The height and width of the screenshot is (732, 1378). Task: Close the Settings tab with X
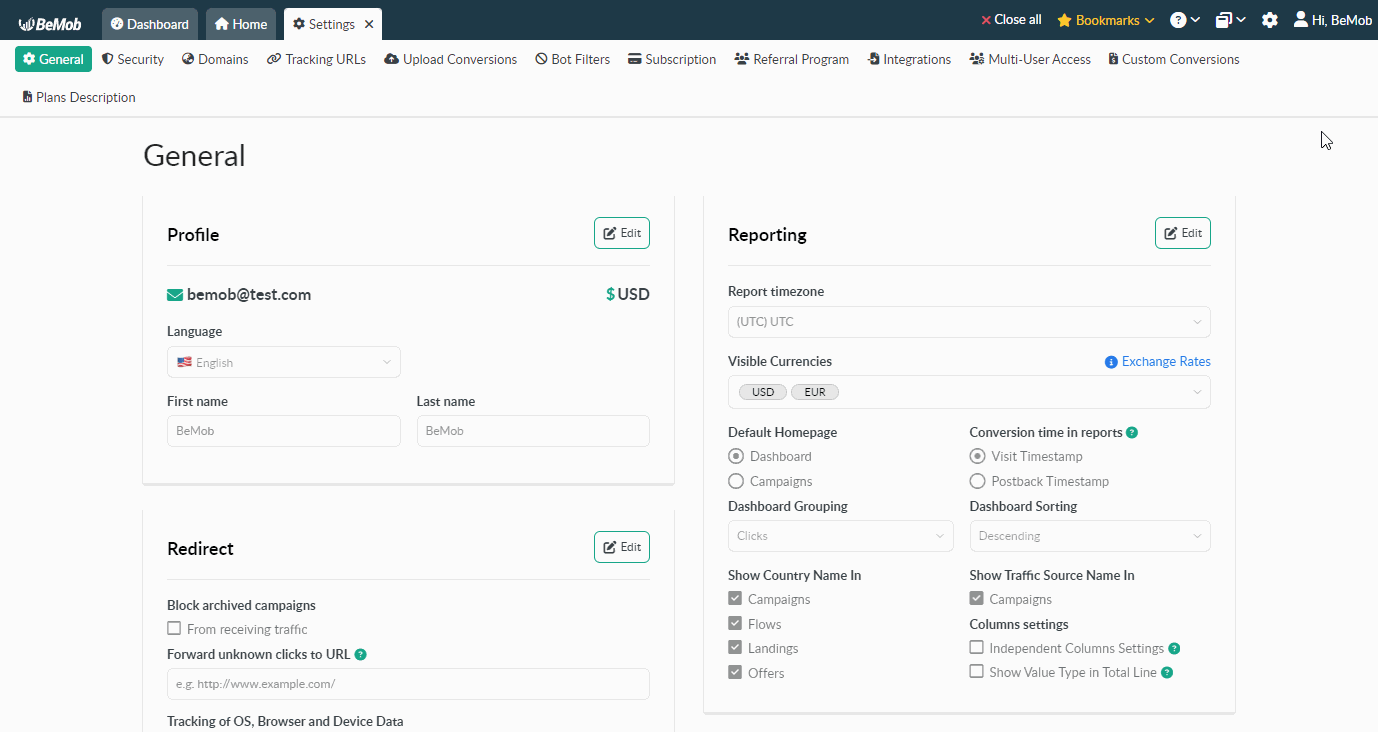point(369,24)
